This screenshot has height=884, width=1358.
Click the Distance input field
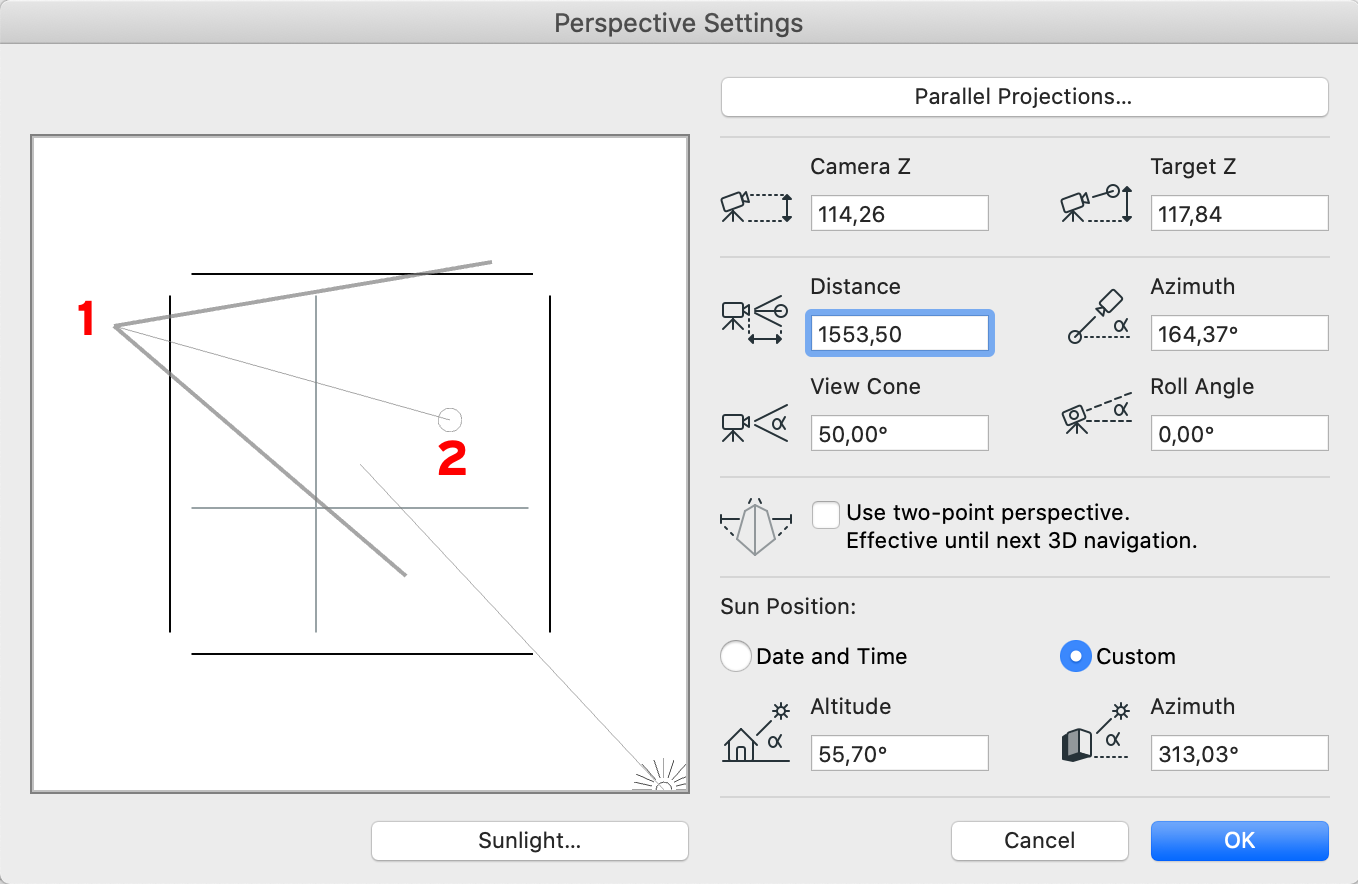(x=899, y=334)
